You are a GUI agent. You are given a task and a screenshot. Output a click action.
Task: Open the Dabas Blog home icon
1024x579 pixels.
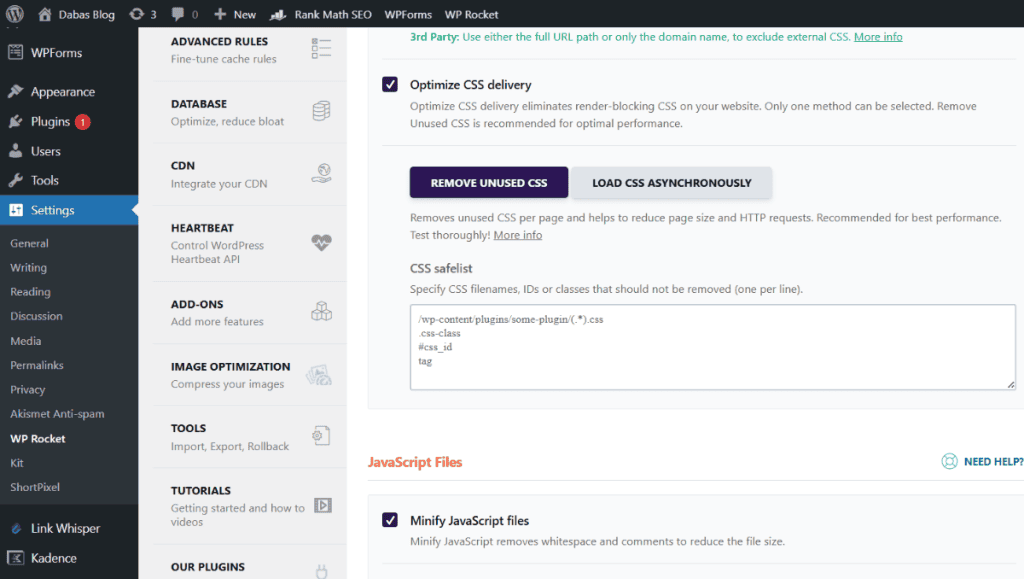[x=44, y=14]
